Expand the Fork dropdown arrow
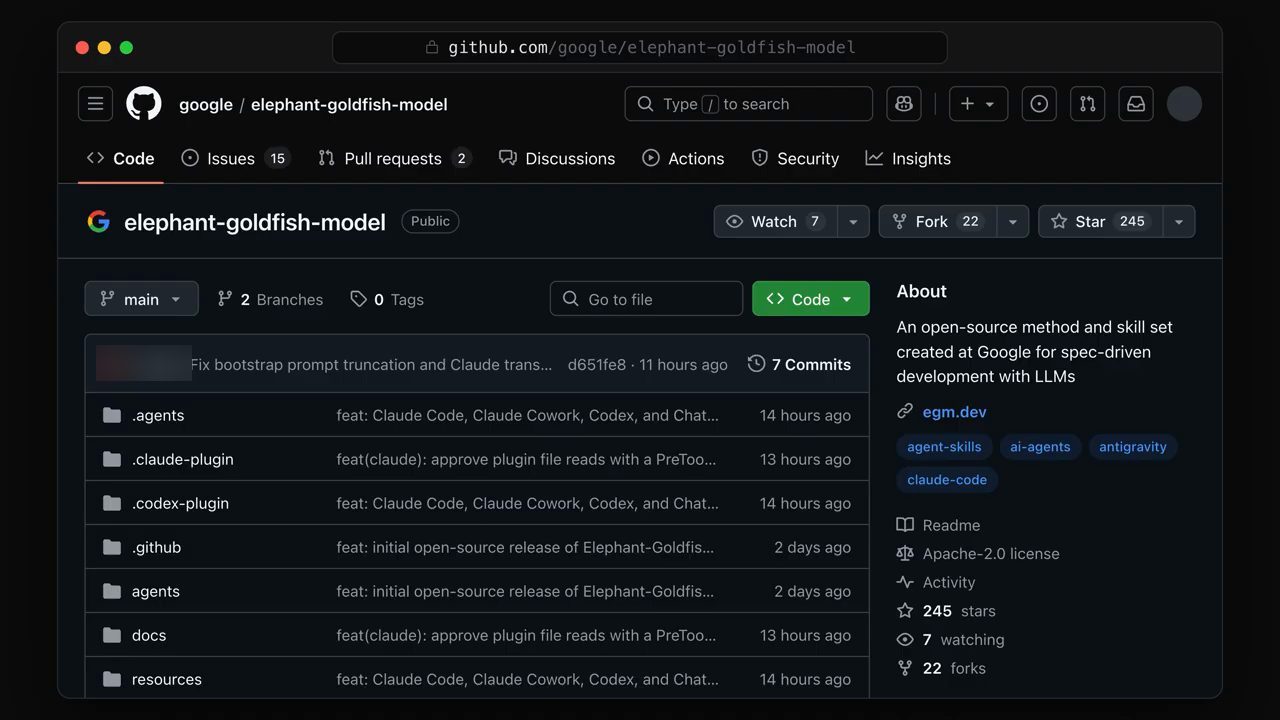The height and width of the screenshot is (720, 1280). (x=1013, y=222)
